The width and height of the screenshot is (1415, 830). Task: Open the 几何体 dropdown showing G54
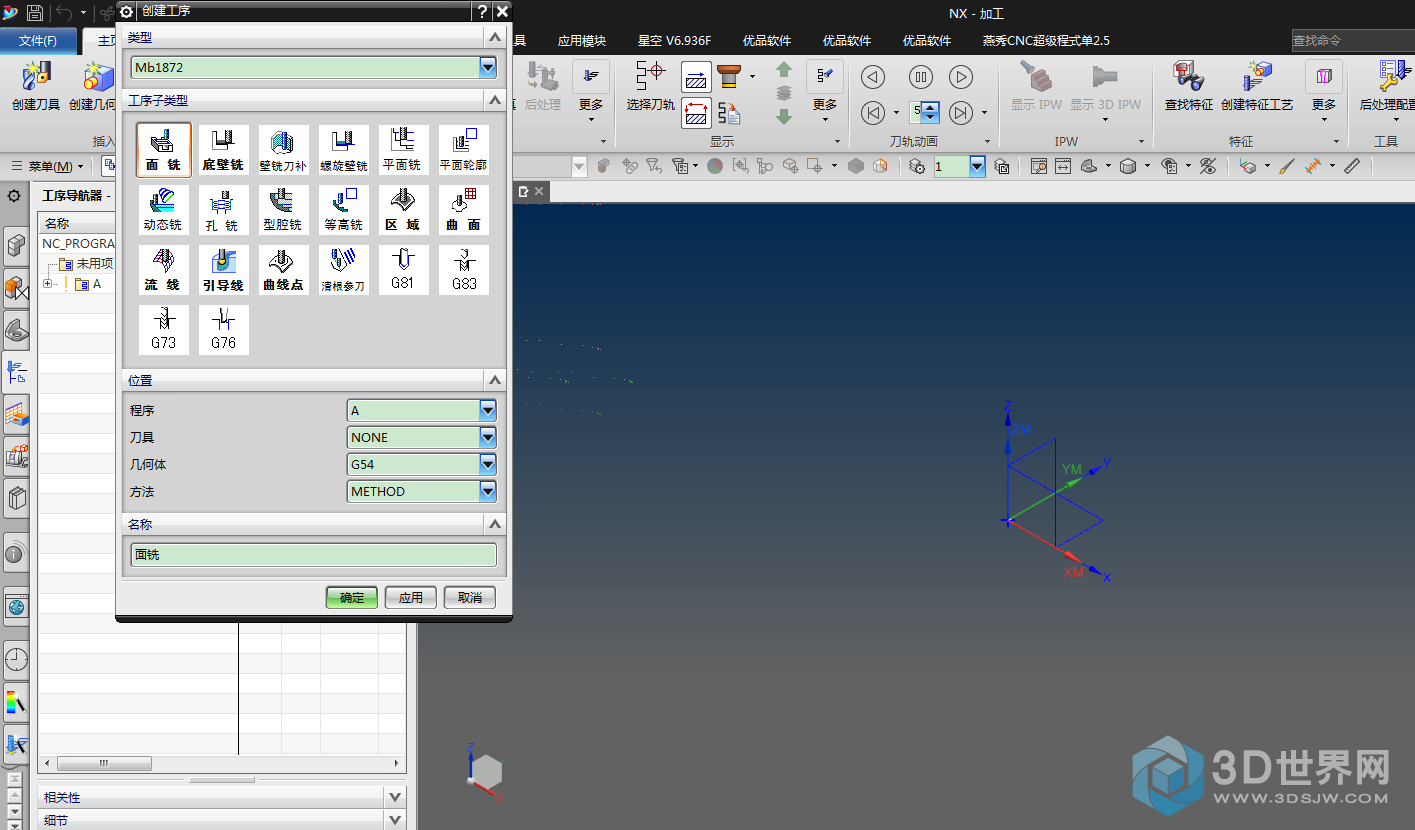[488, 464]
